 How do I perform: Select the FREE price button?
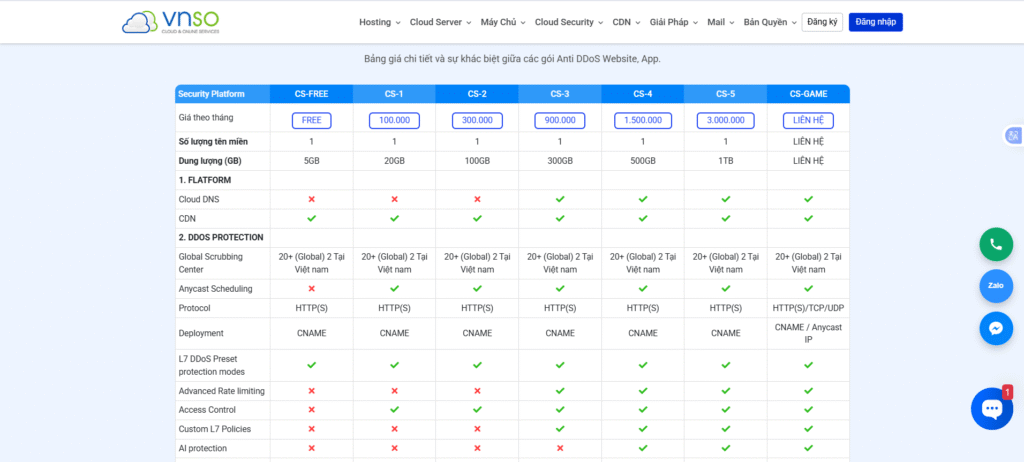(x=311, y=120)
